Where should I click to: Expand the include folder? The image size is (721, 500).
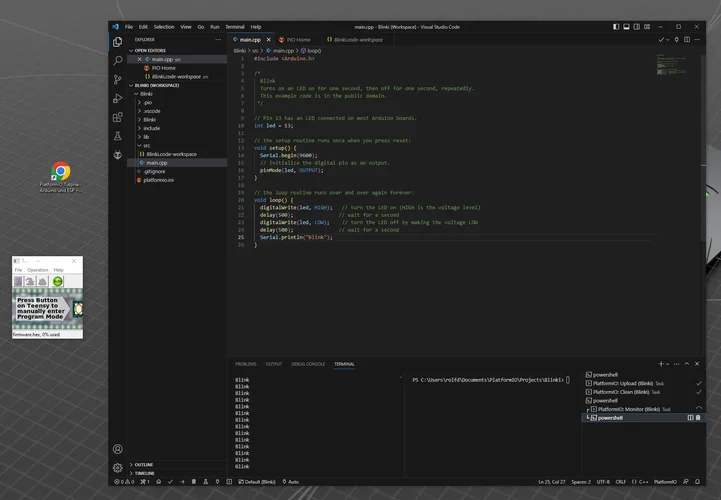click(x=151, y=128)
